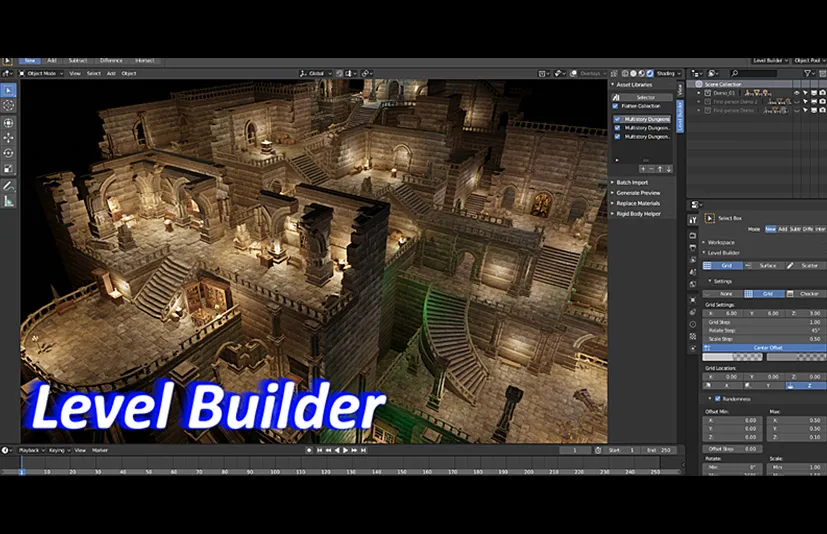Move asset library up in list
Image resolution: width=827 pixels, height=534 pixels.
pos(660,169)
